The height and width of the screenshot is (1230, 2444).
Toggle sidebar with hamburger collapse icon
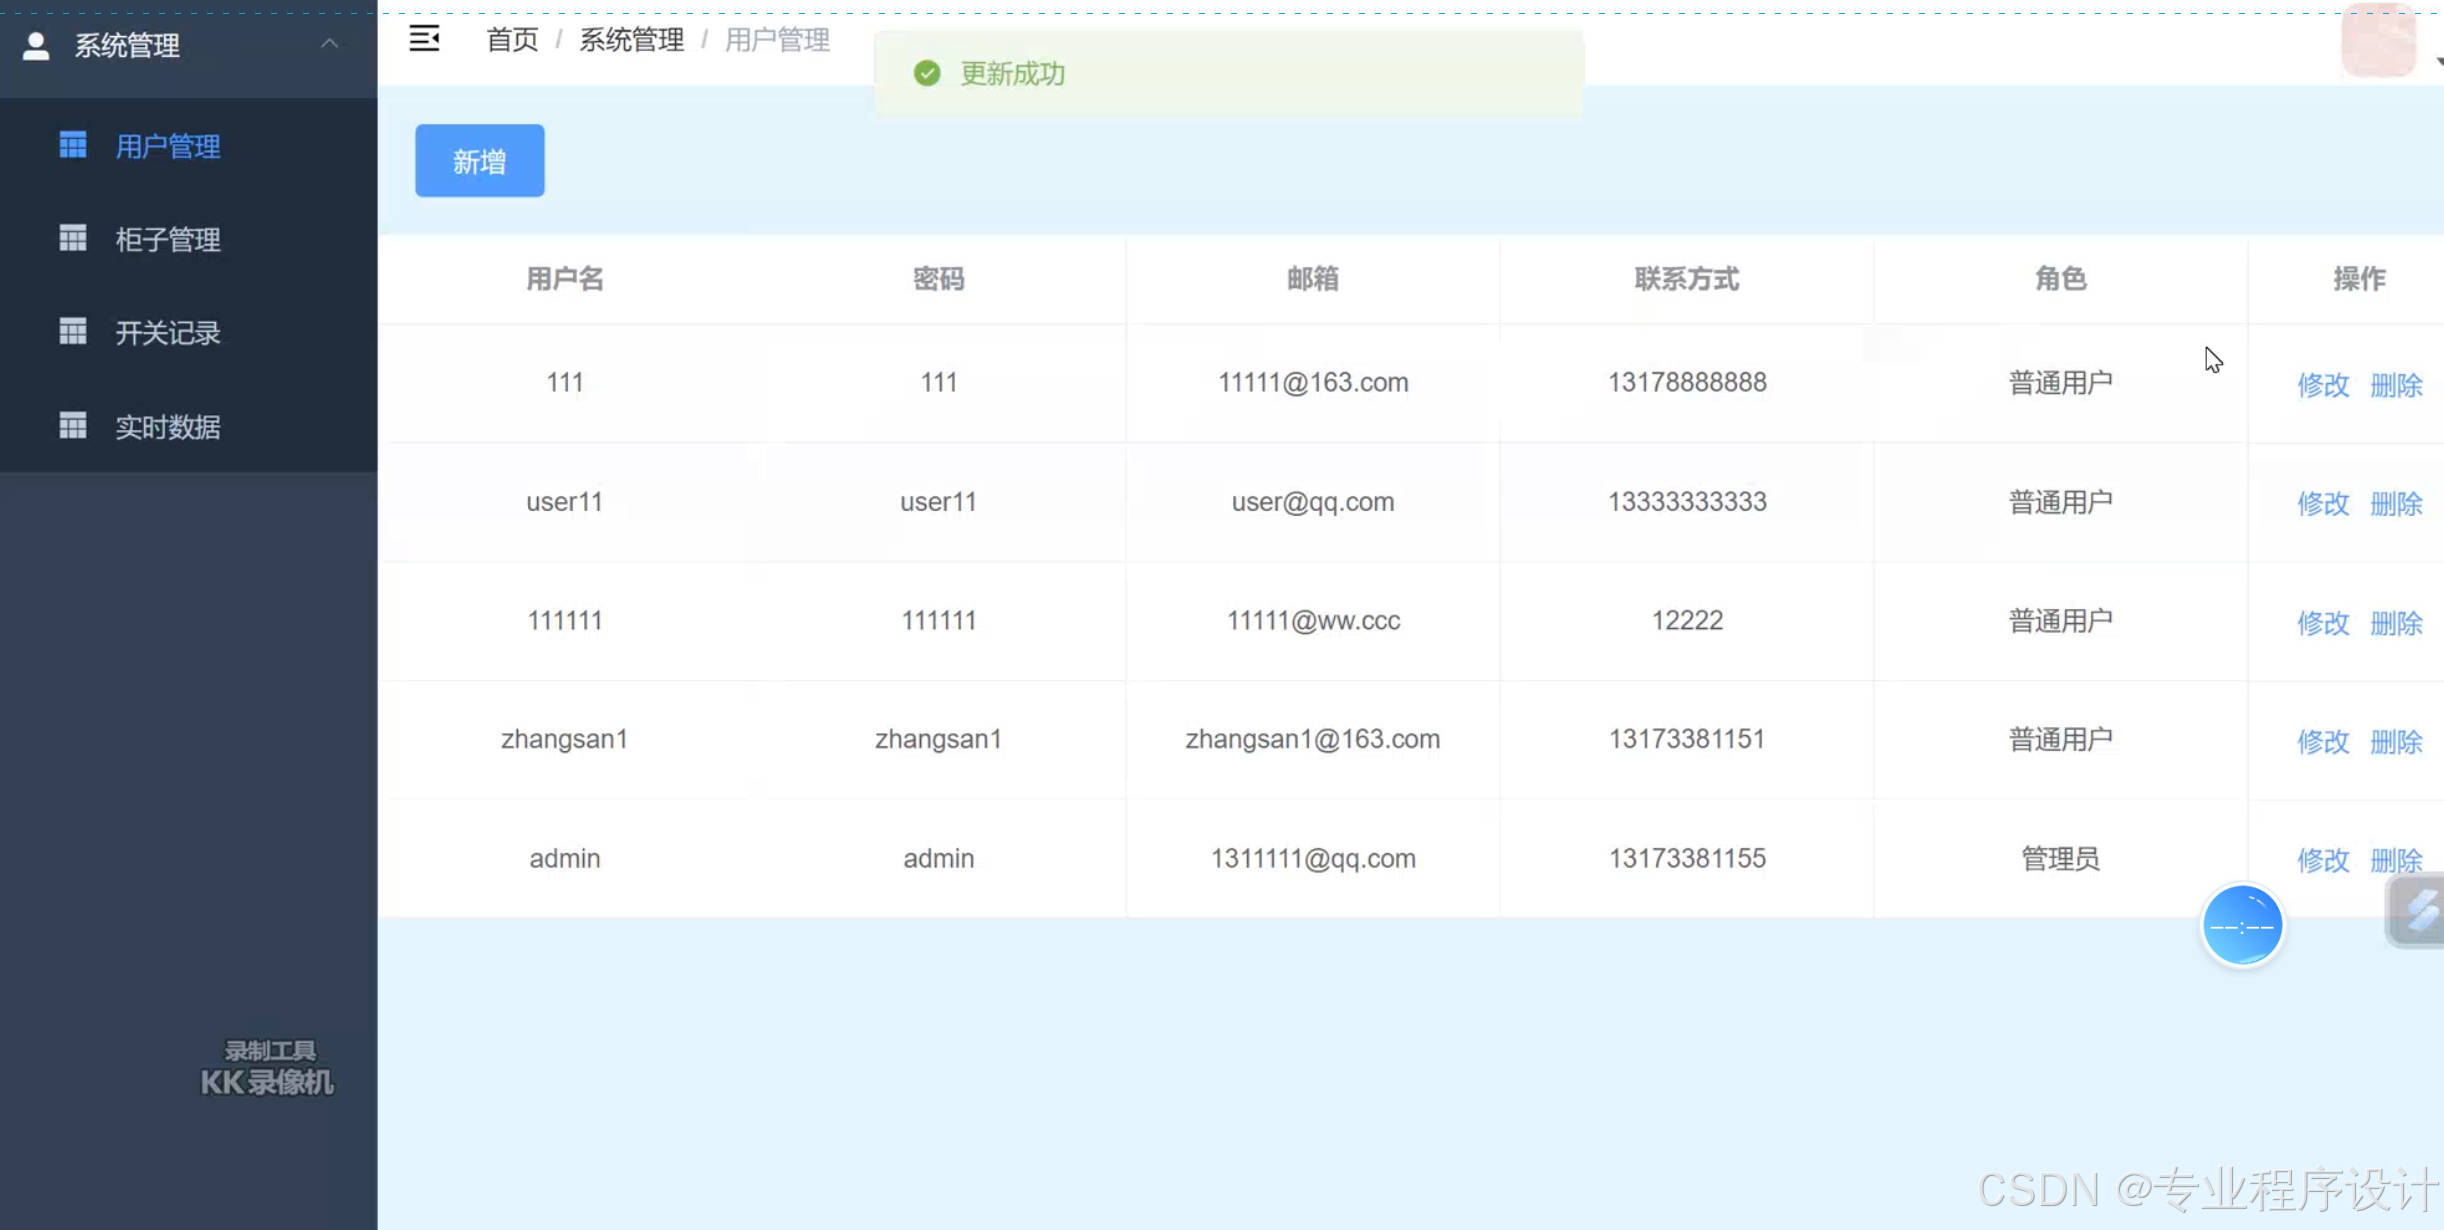pyautogui.click(x=424, y=39)
